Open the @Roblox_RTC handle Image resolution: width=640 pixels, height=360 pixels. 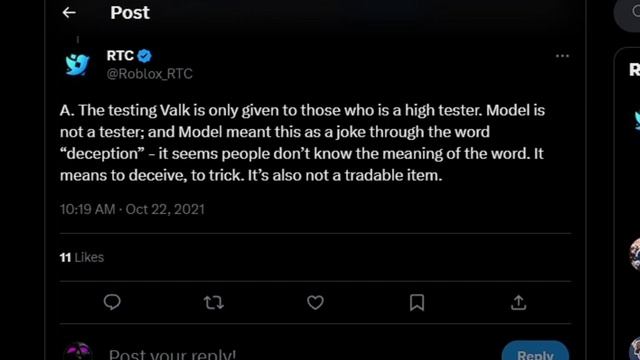tap(149, 73)
